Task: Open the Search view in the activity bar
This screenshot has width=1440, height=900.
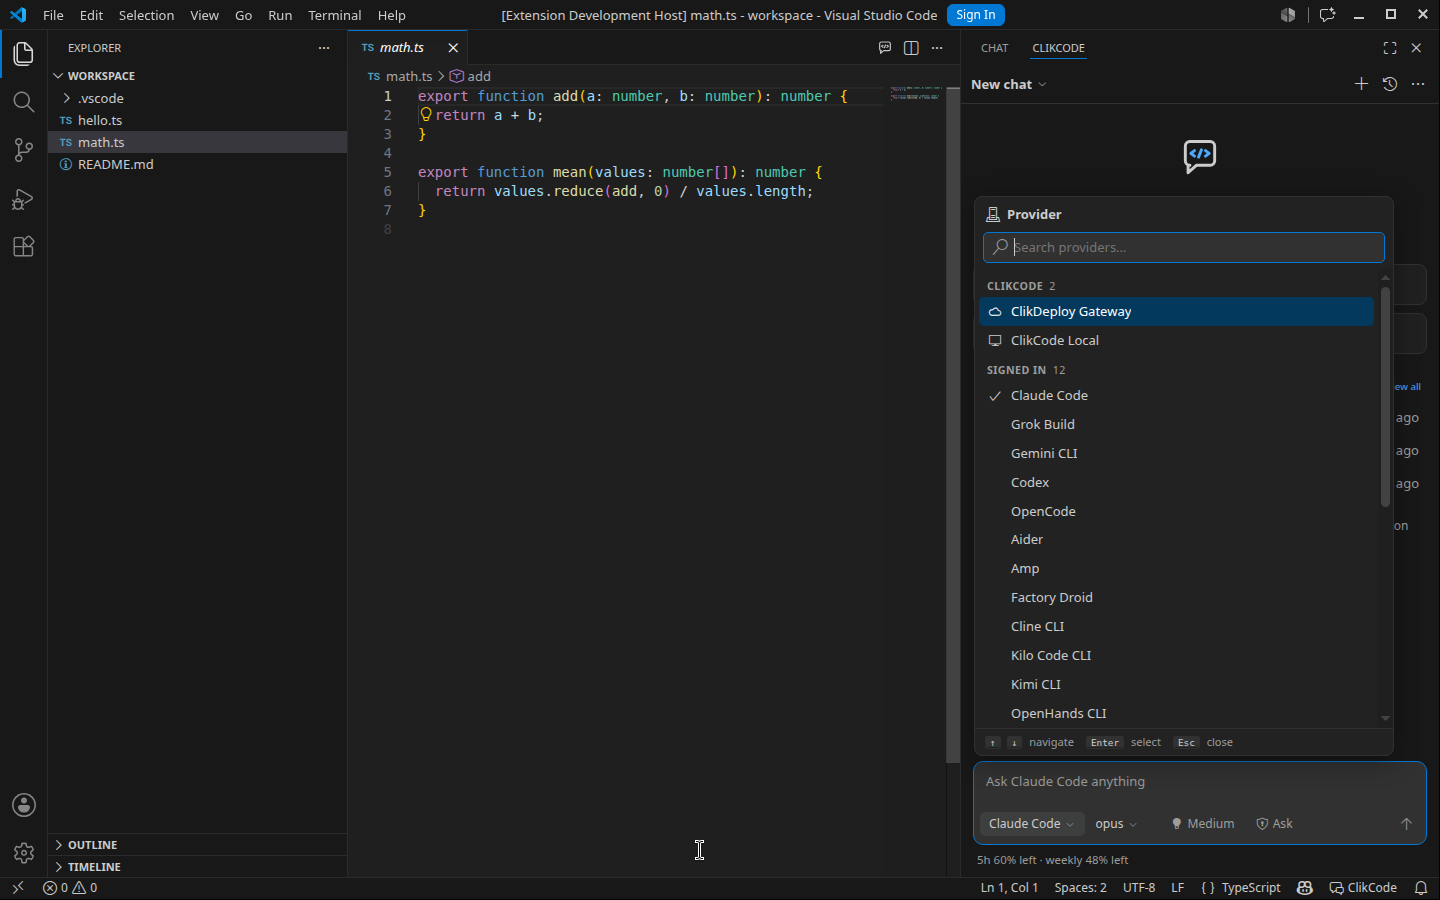Action: pos(23,102)
